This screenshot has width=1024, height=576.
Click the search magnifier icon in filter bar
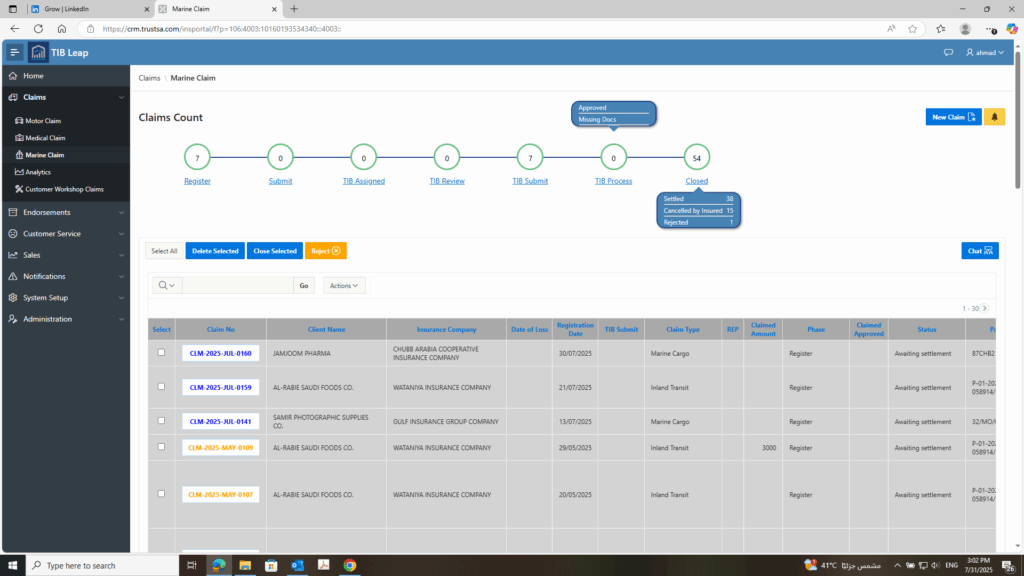[163, 285]
